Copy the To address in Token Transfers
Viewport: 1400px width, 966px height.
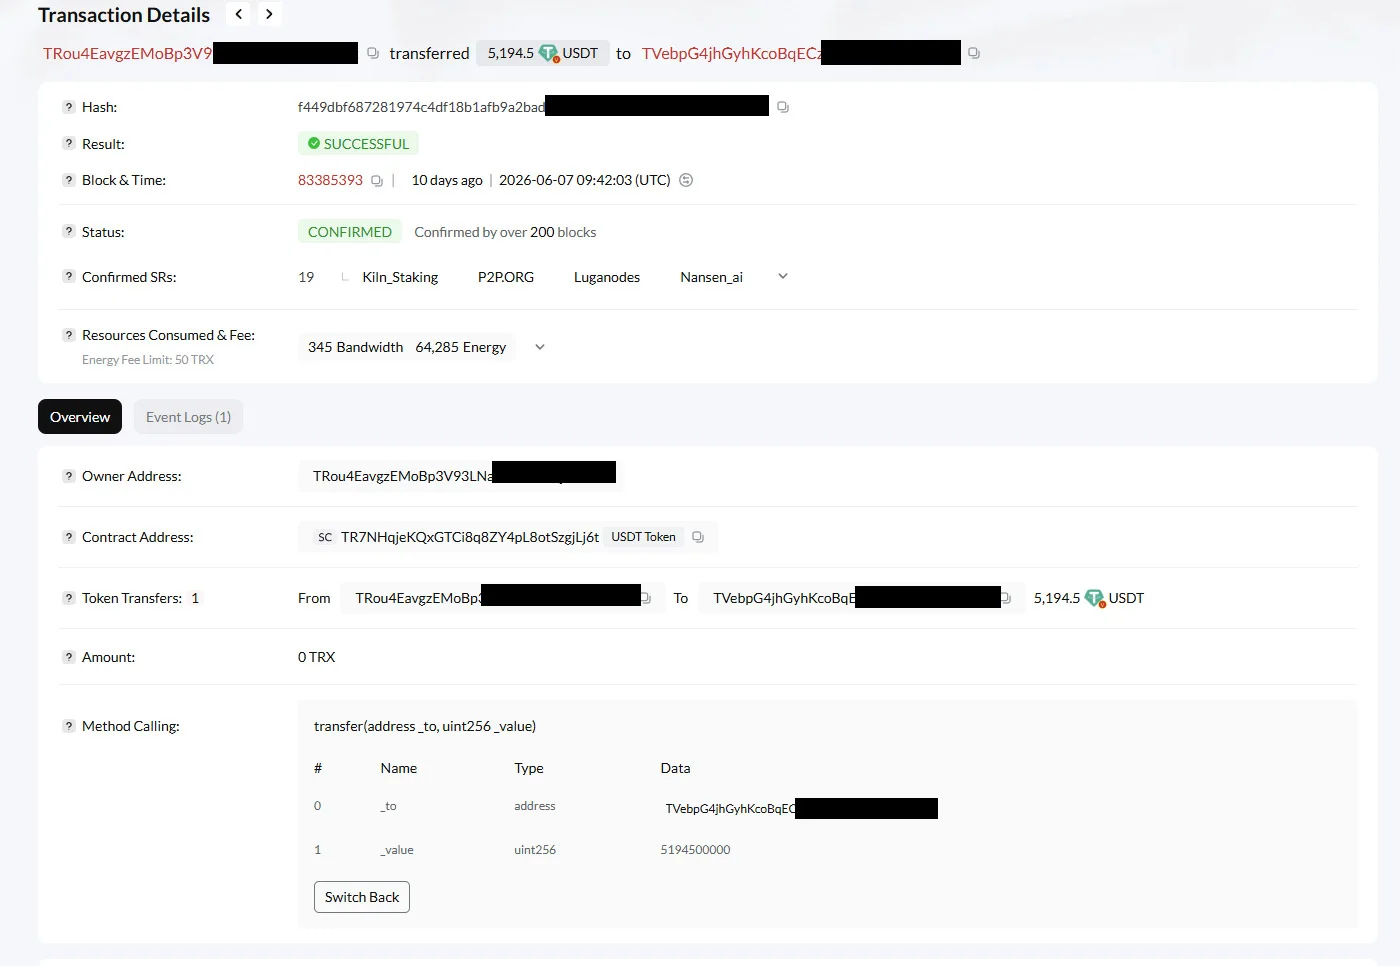[1006, 598]
